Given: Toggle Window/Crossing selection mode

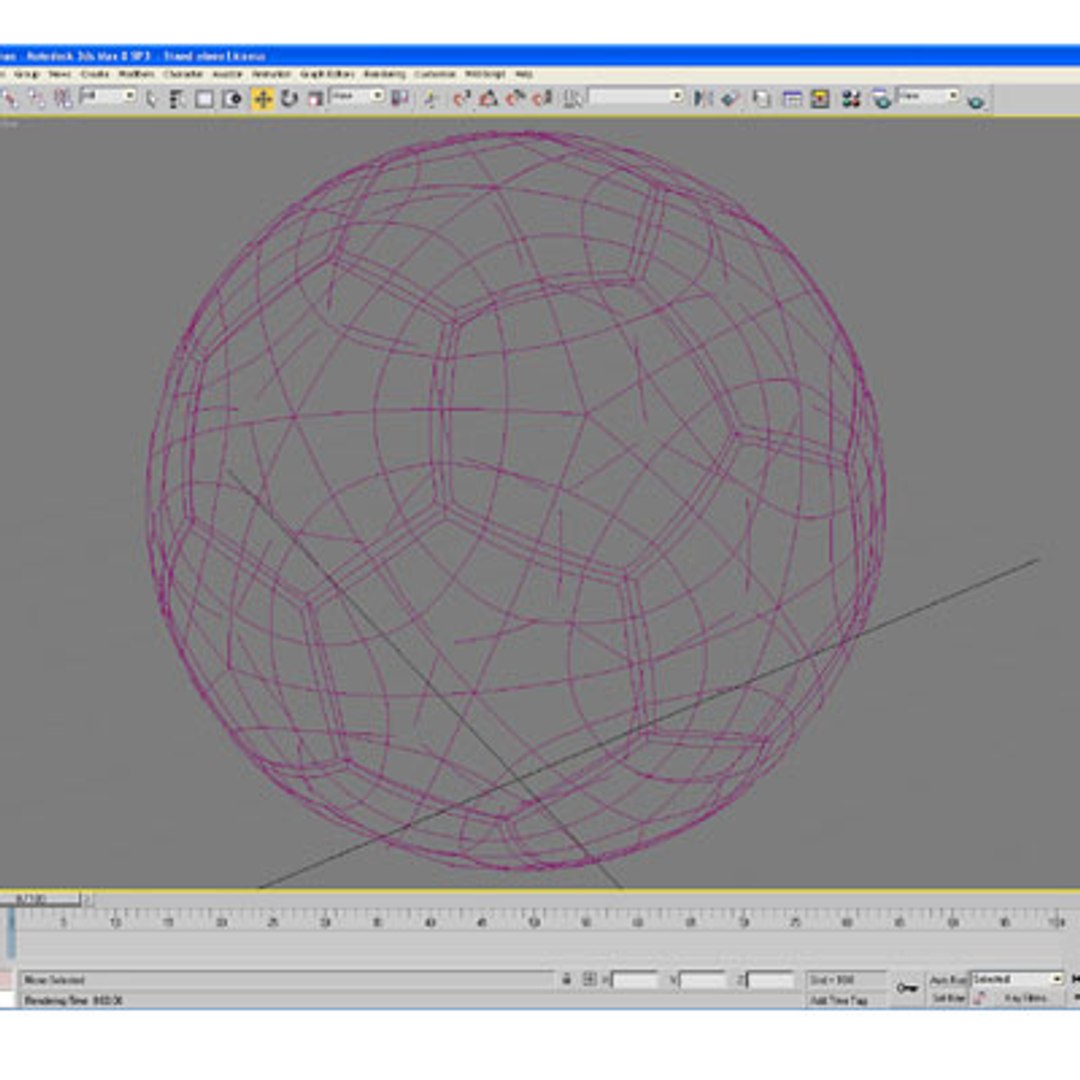Looking at the screenshot, I should pos(232,98).
